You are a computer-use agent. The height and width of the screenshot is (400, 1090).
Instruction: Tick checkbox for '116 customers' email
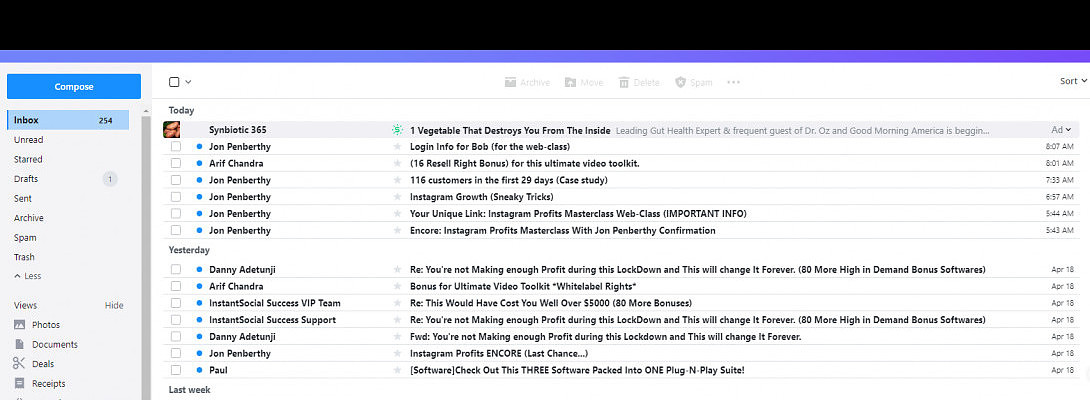[176, 180]
